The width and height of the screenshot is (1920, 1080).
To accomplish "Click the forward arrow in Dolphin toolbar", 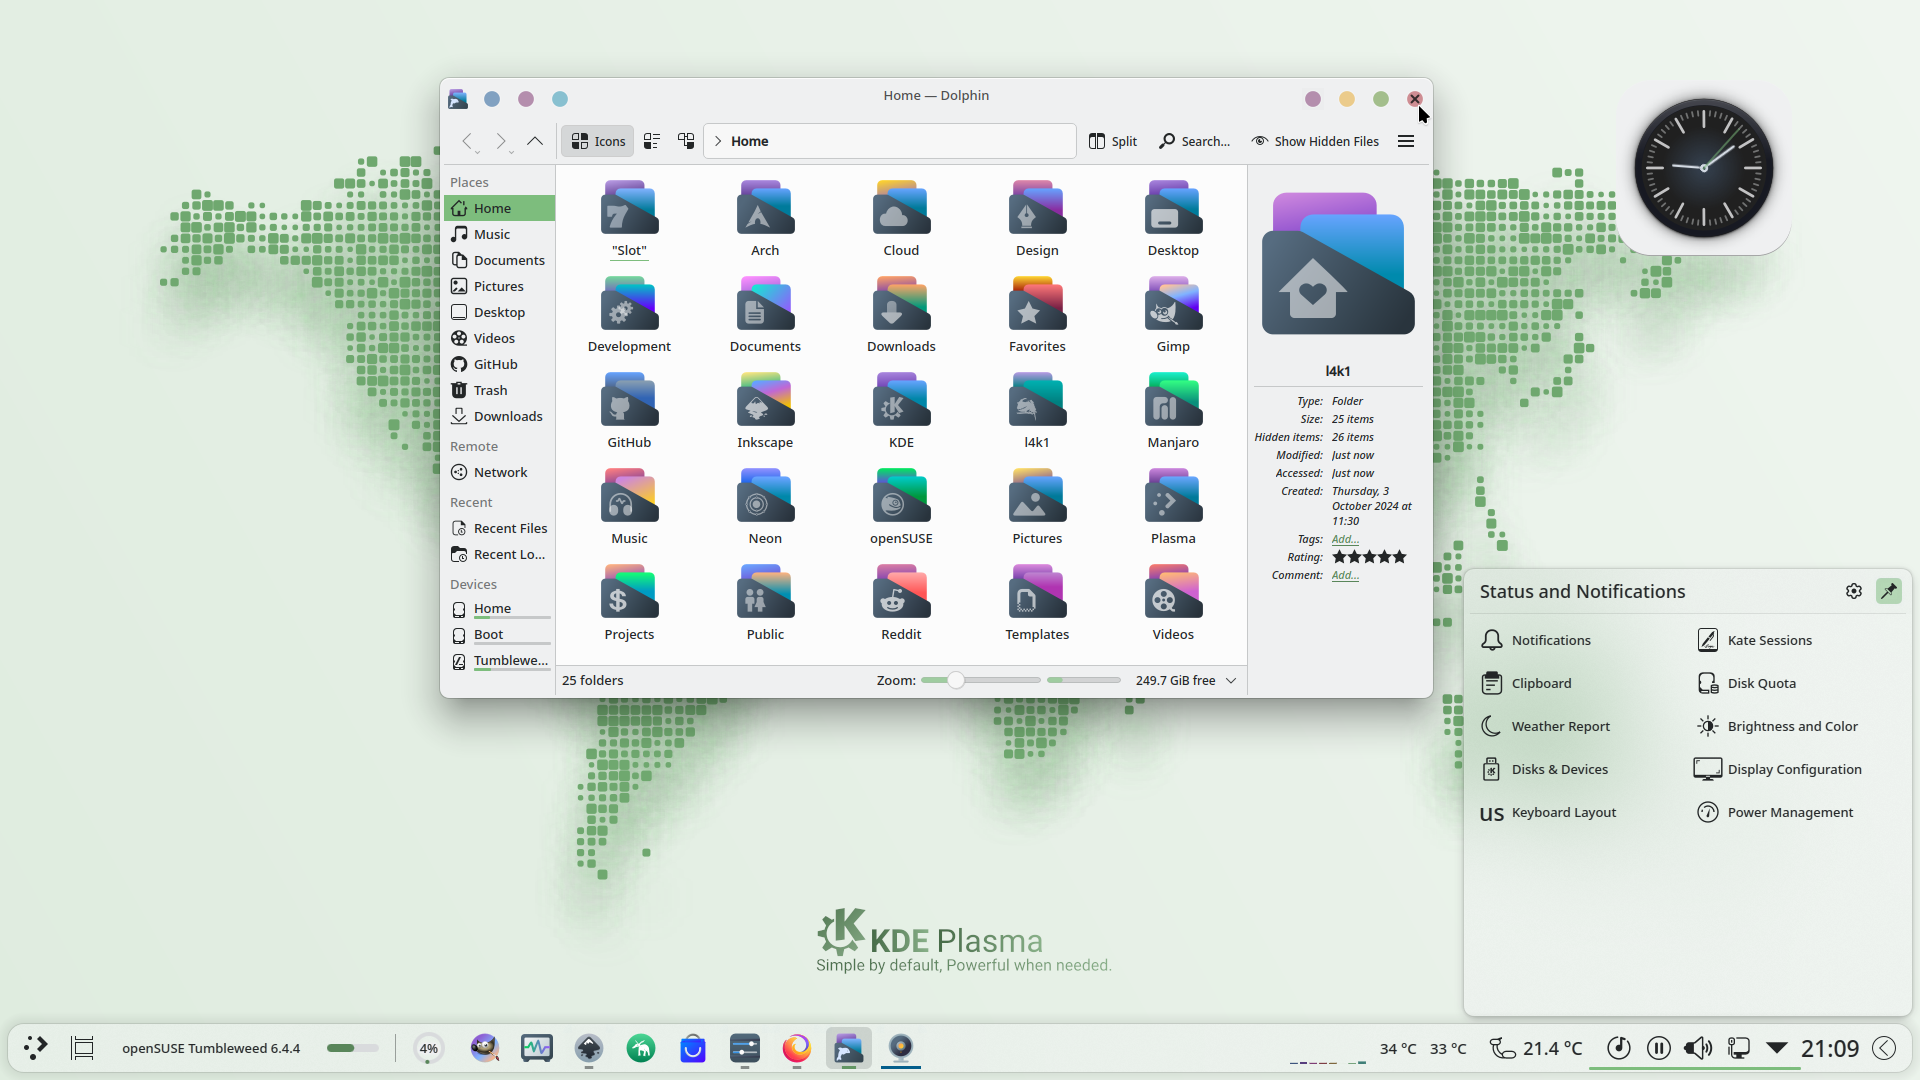I will point(501,141).
